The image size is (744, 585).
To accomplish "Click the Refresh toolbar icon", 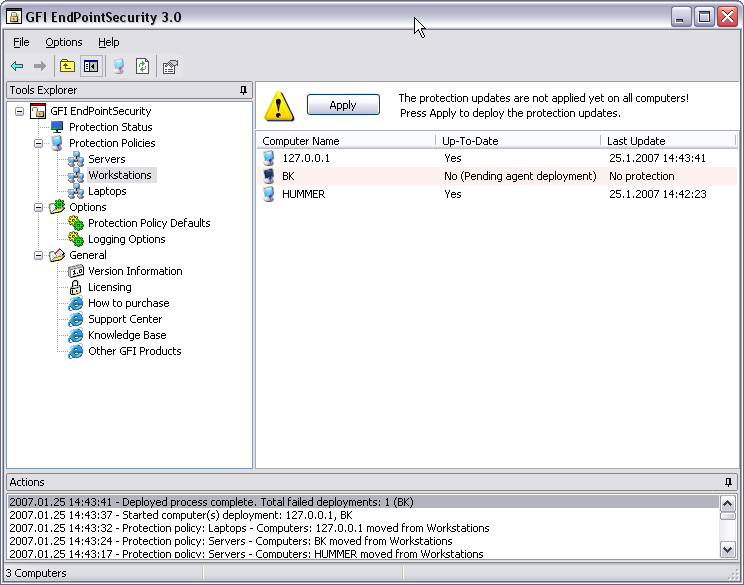I will [143, 67].
